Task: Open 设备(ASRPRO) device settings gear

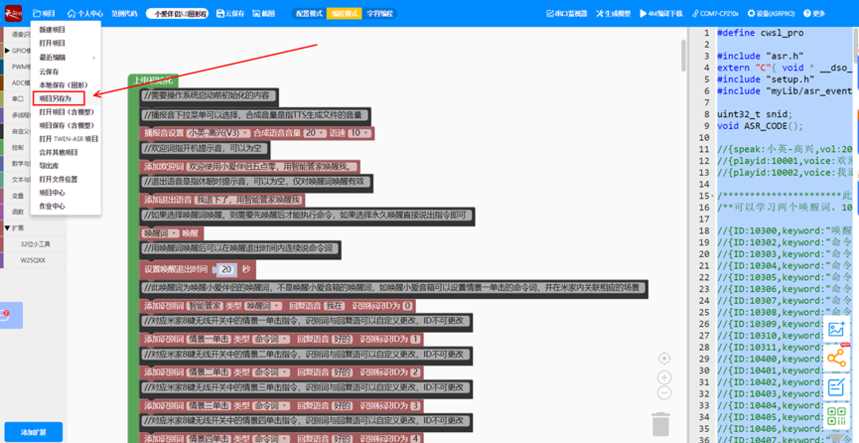Action: point(771,14)
